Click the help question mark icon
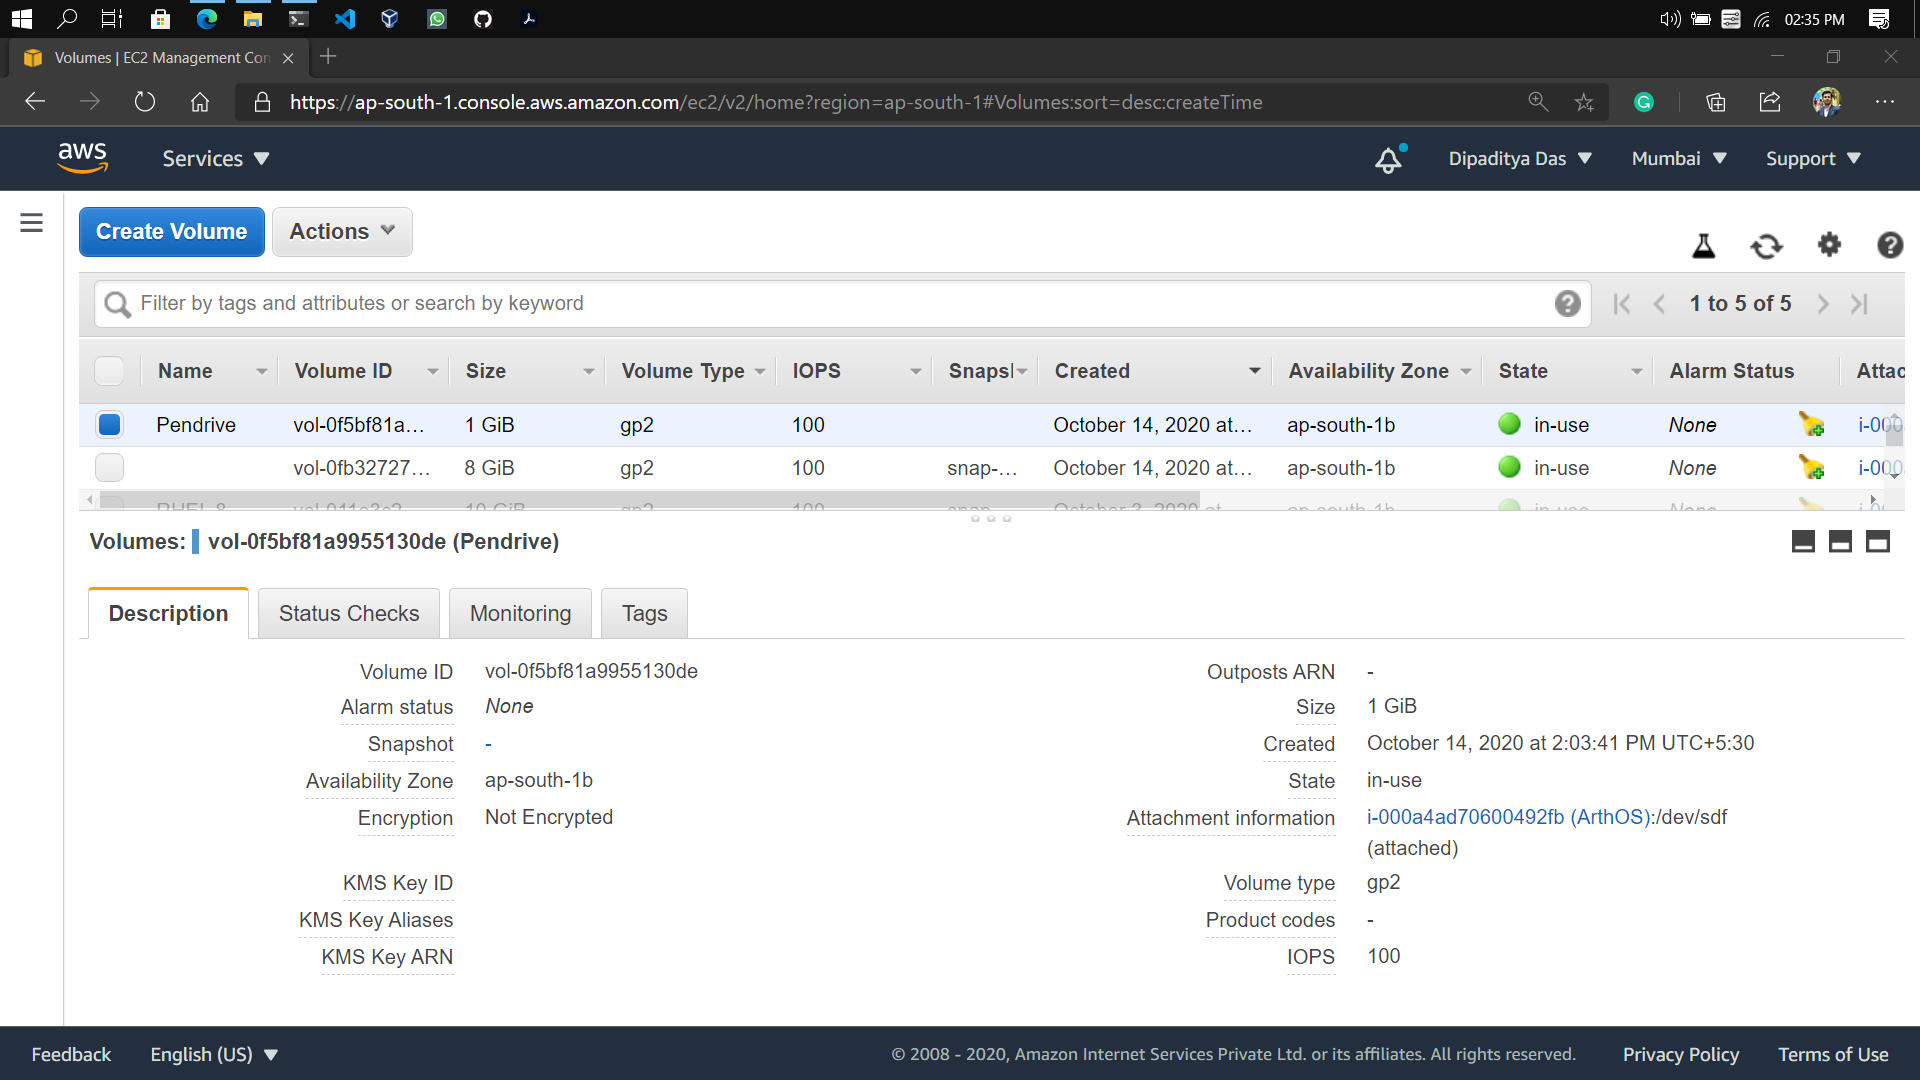 (1889, 245)
